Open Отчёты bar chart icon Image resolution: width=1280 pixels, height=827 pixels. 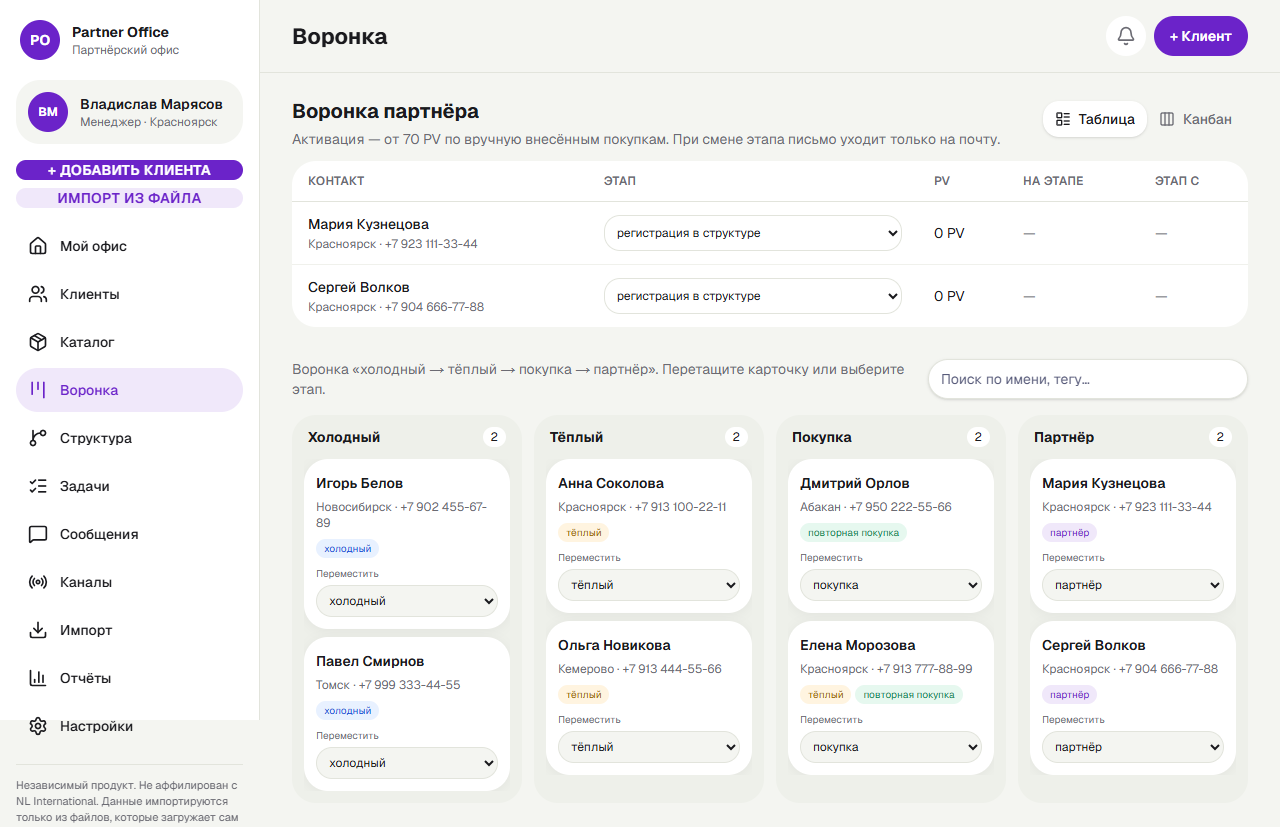[38, 678]
